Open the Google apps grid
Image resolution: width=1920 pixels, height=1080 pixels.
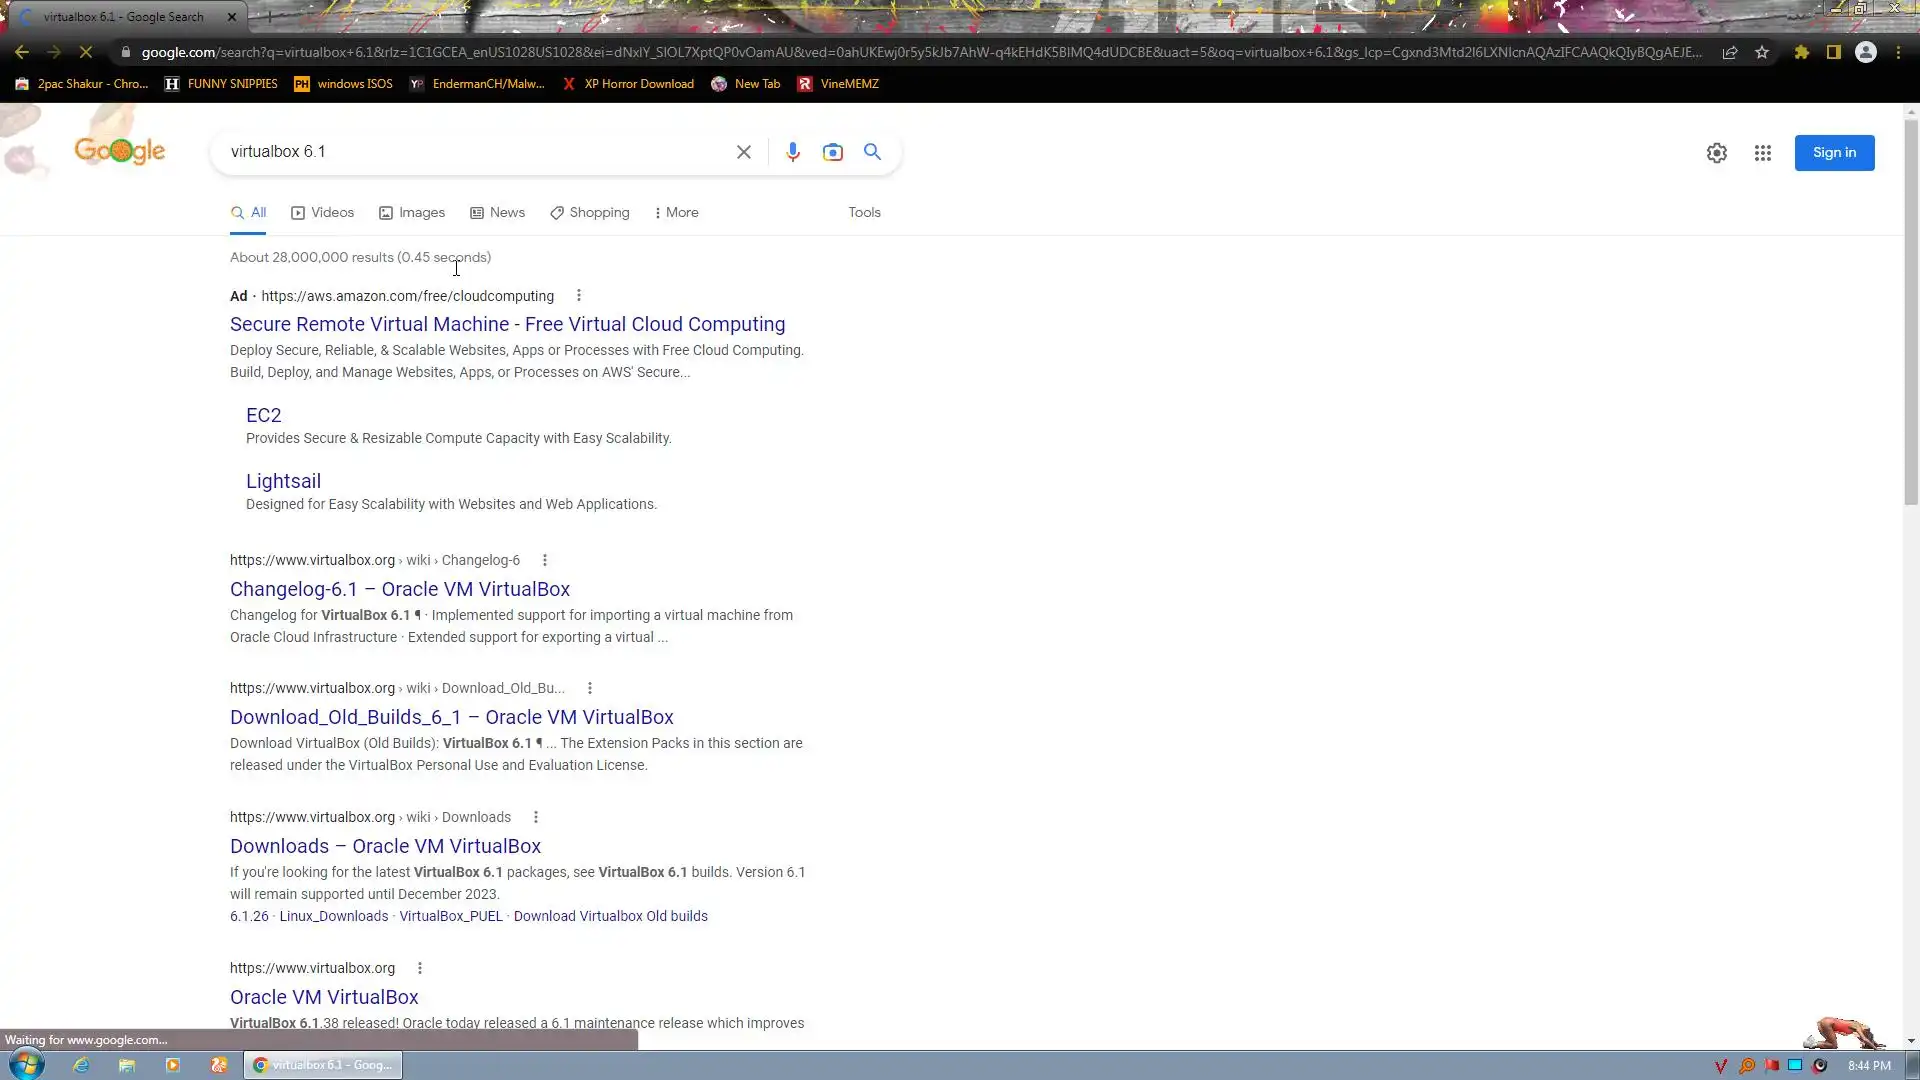[1763, 153]
